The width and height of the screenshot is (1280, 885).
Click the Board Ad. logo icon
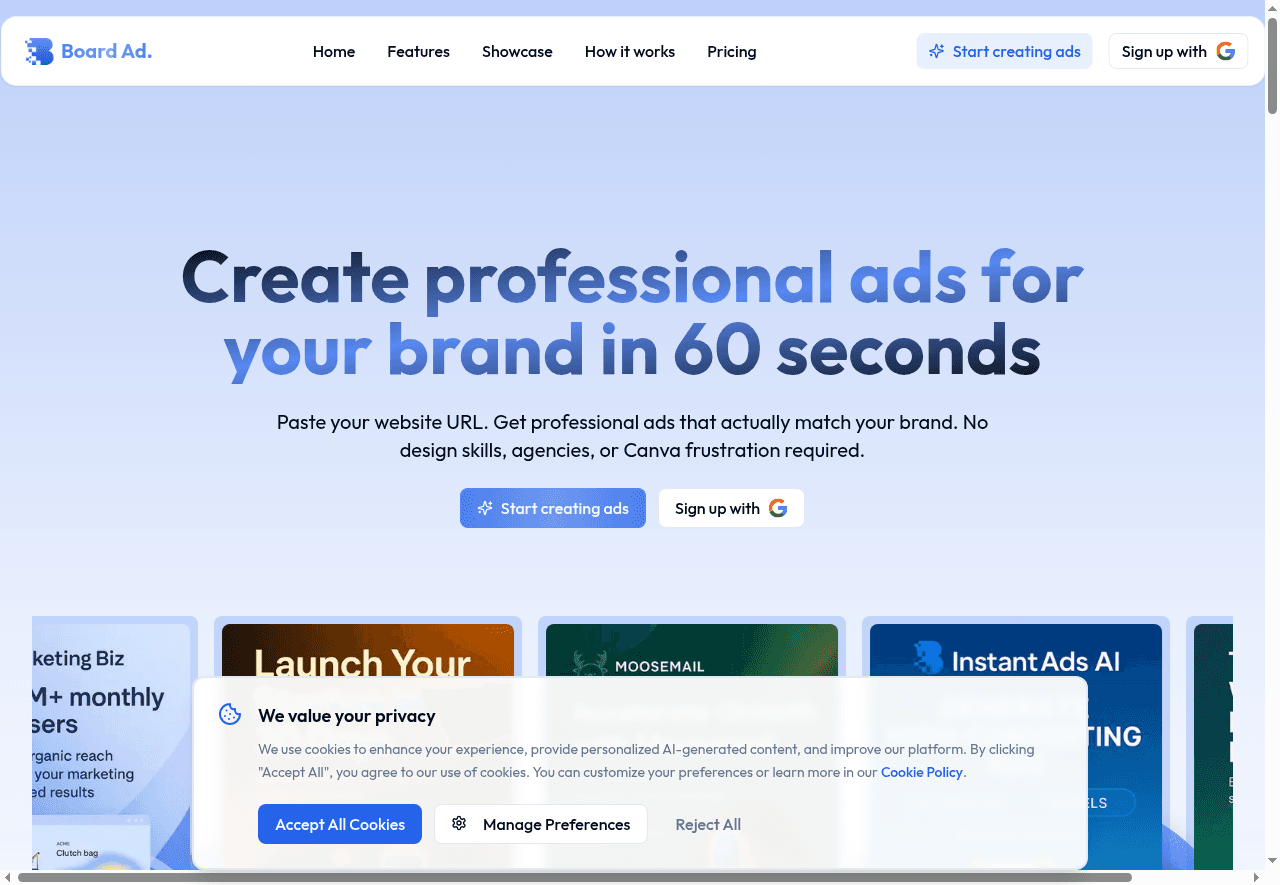pyautogui.click(x=39, y=51)
